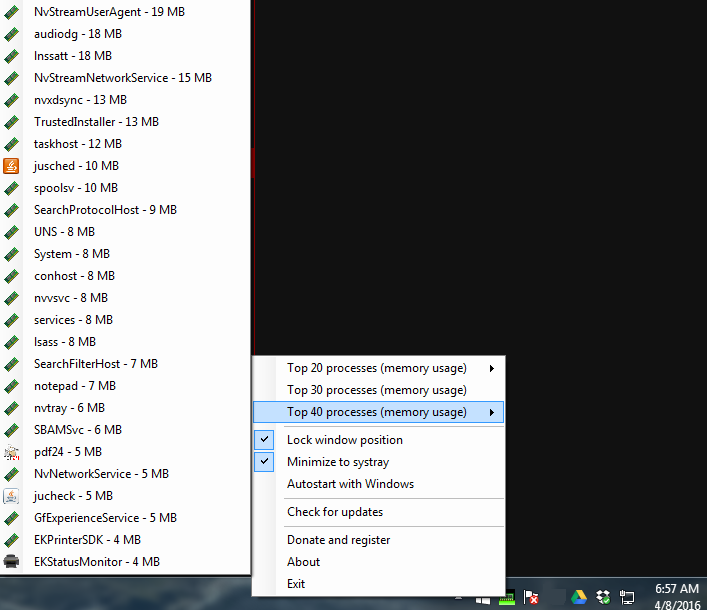This screenshot has width=707, height=610.
Task: Select the 'nvvsvc - 8 MB' entry
Action: click(125, 298)
